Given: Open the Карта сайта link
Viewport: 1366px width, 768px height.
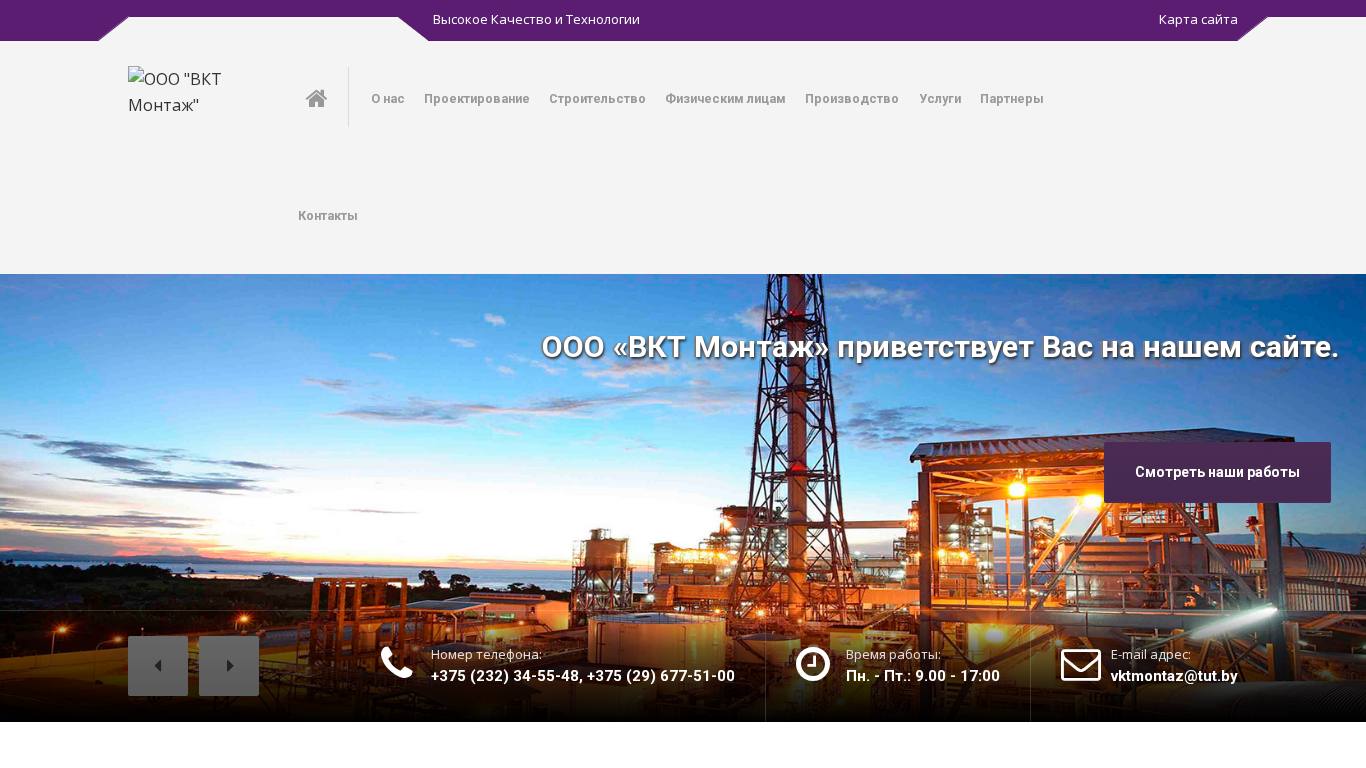Looking at the screenshot, I should point(1198,20).
